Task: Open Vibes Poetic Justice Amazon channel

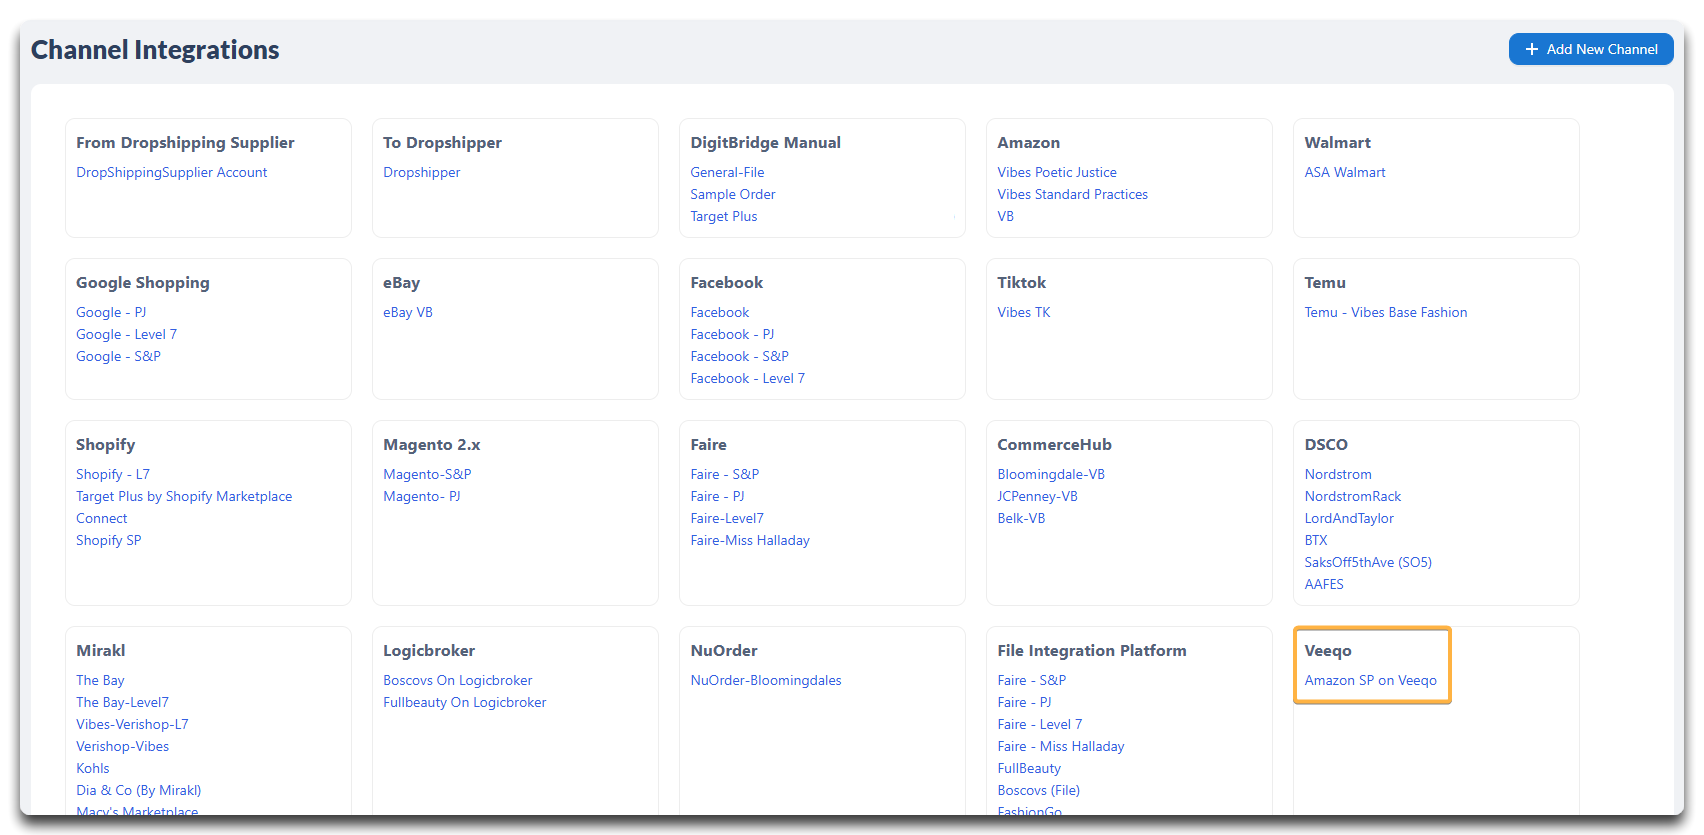Action: pyautogui.click(x=1057, y=172)
